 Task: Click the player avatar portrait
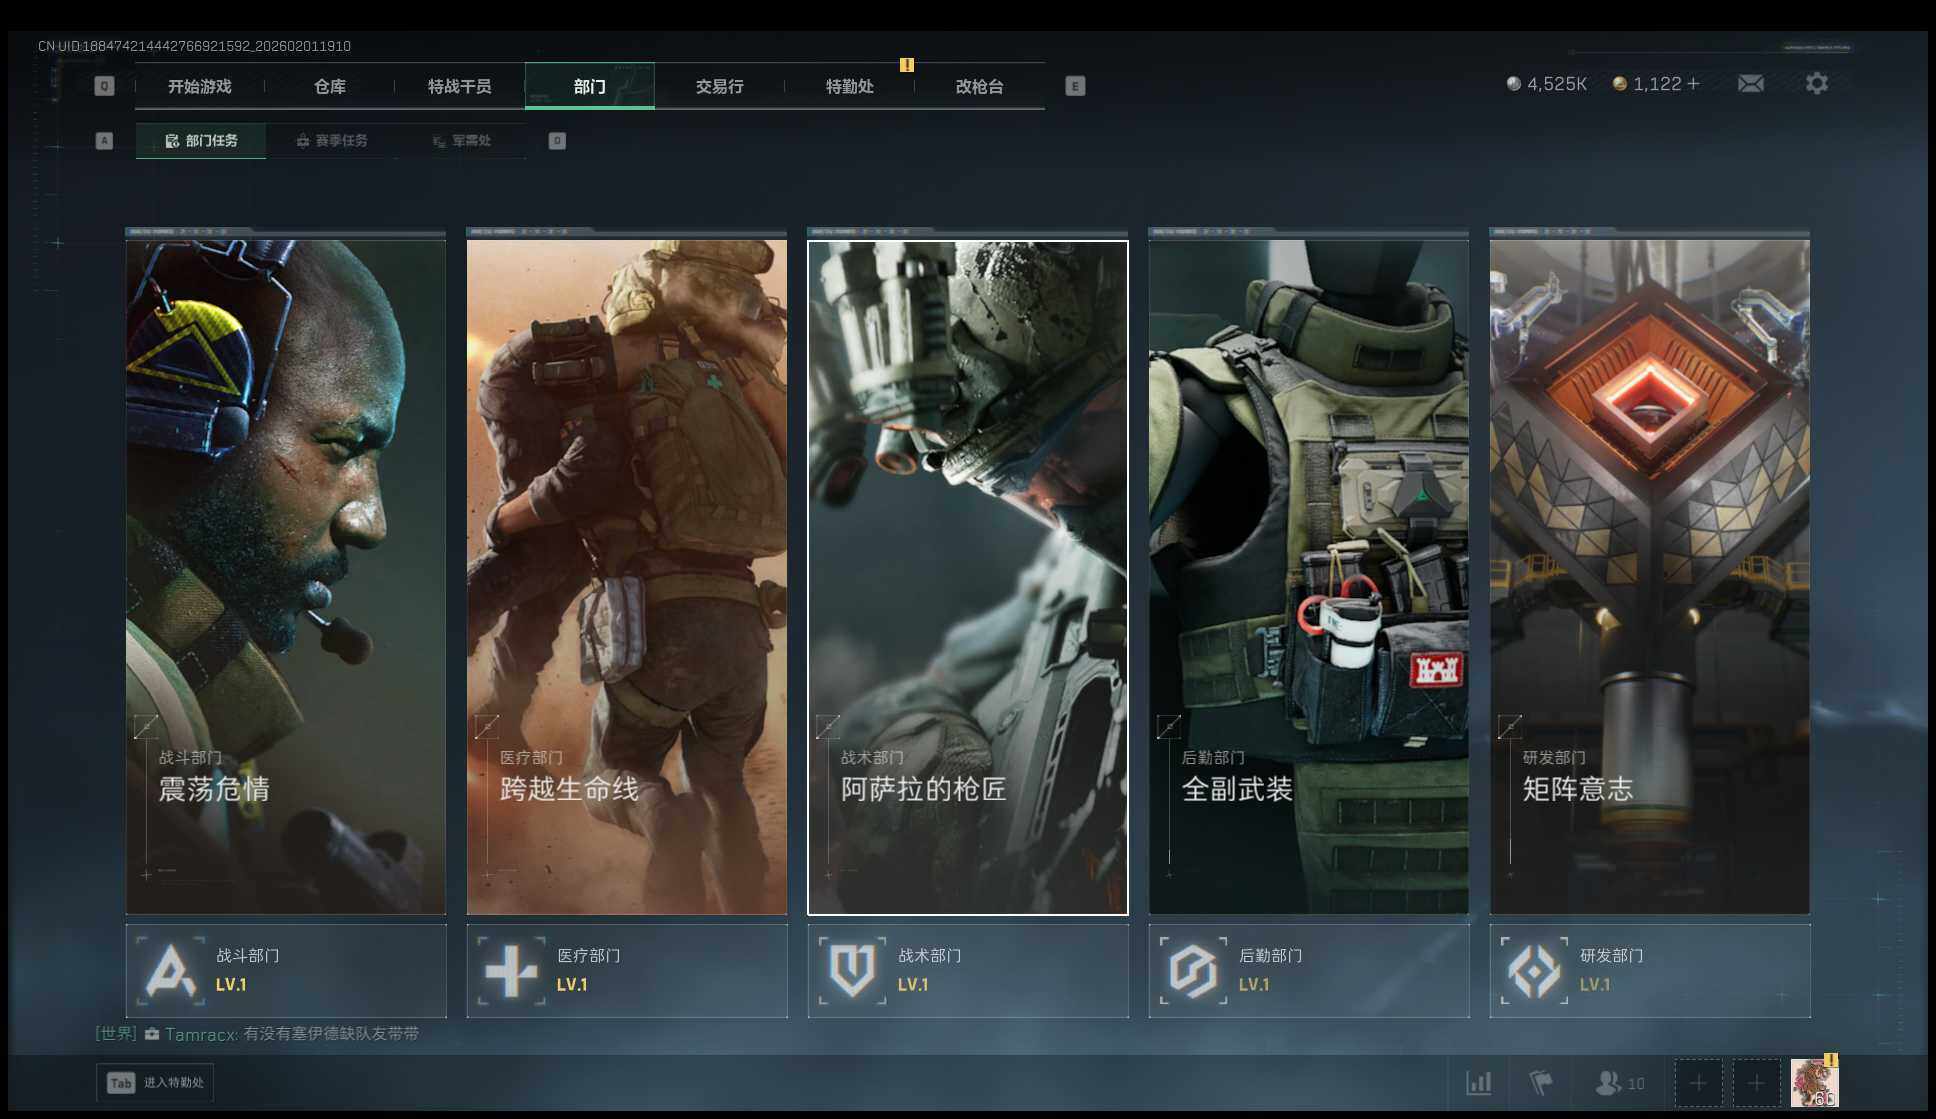click(1813, 1083)
